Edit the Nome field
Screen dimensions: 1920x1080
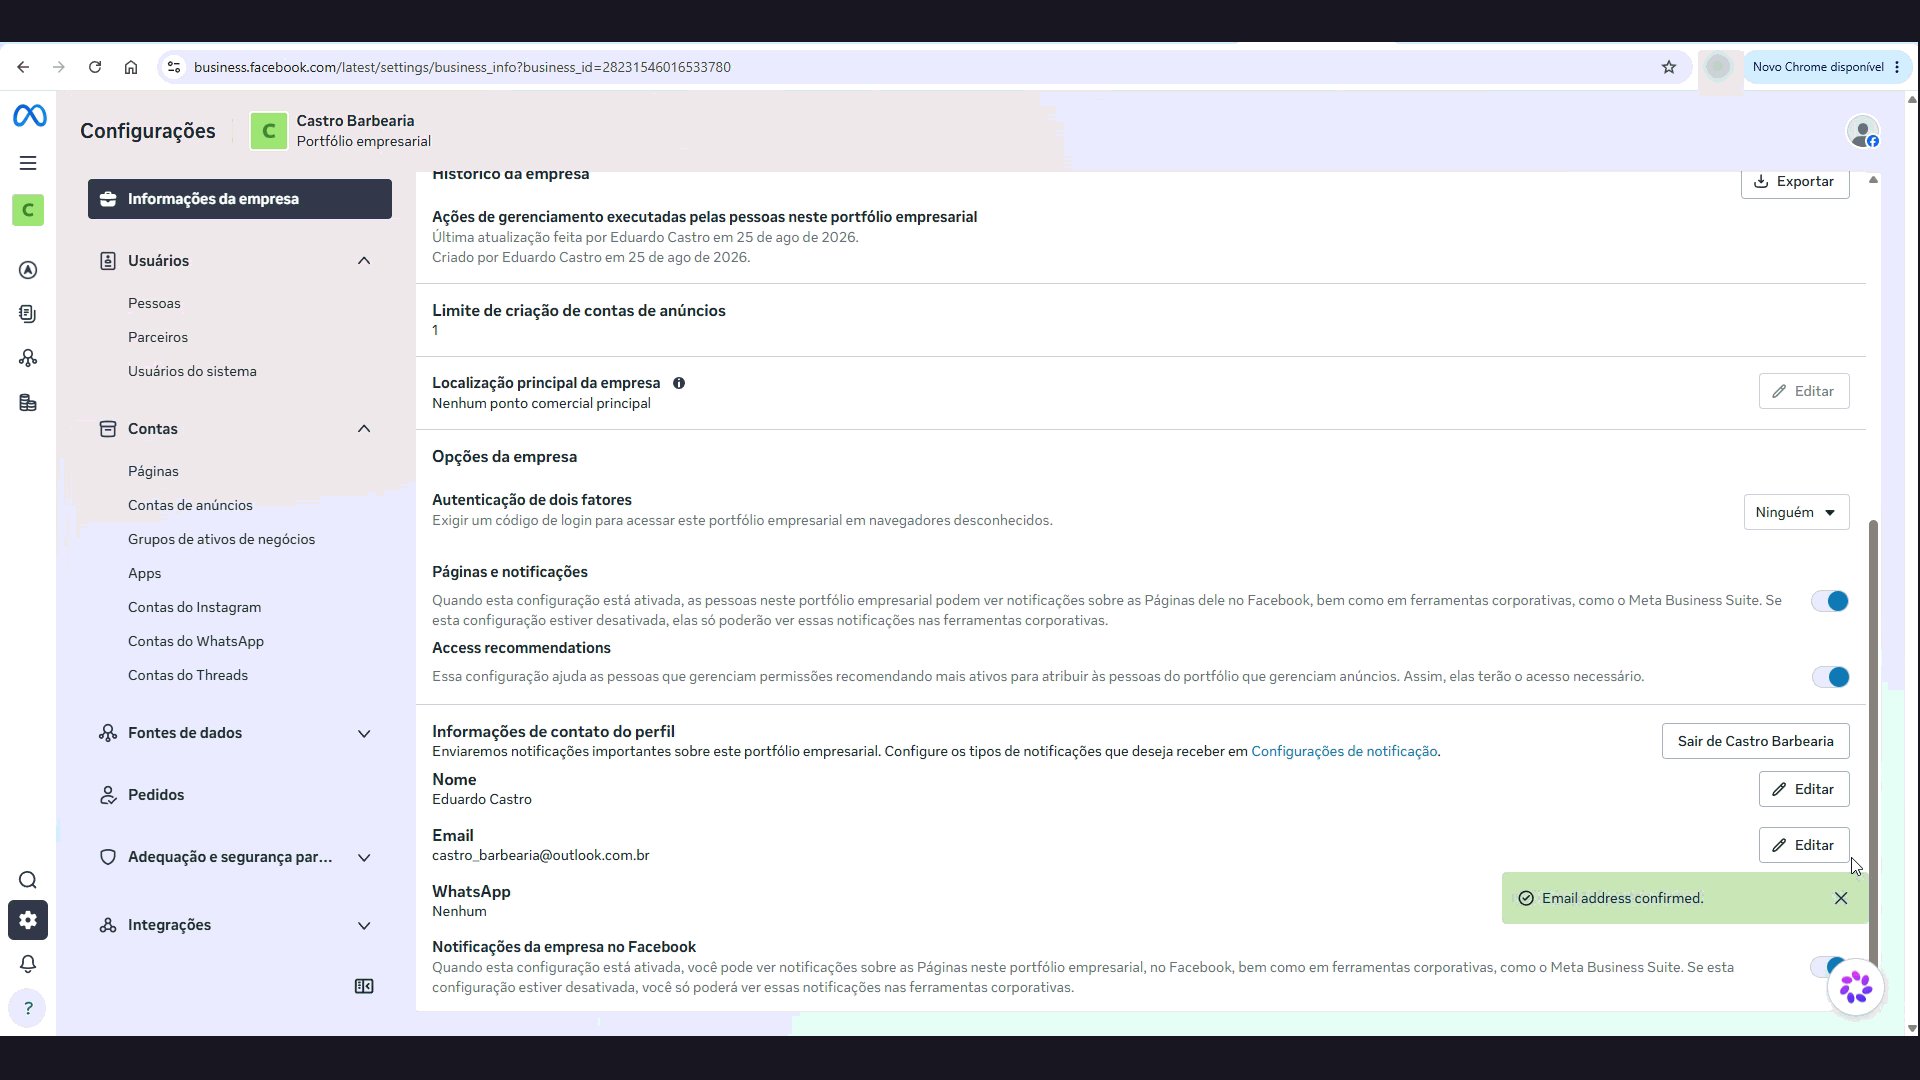1804,789
